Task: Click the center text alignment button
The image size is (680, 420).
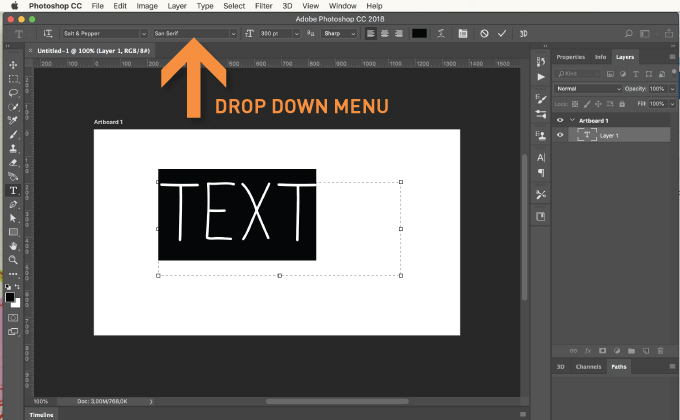Action: point(385,34)
